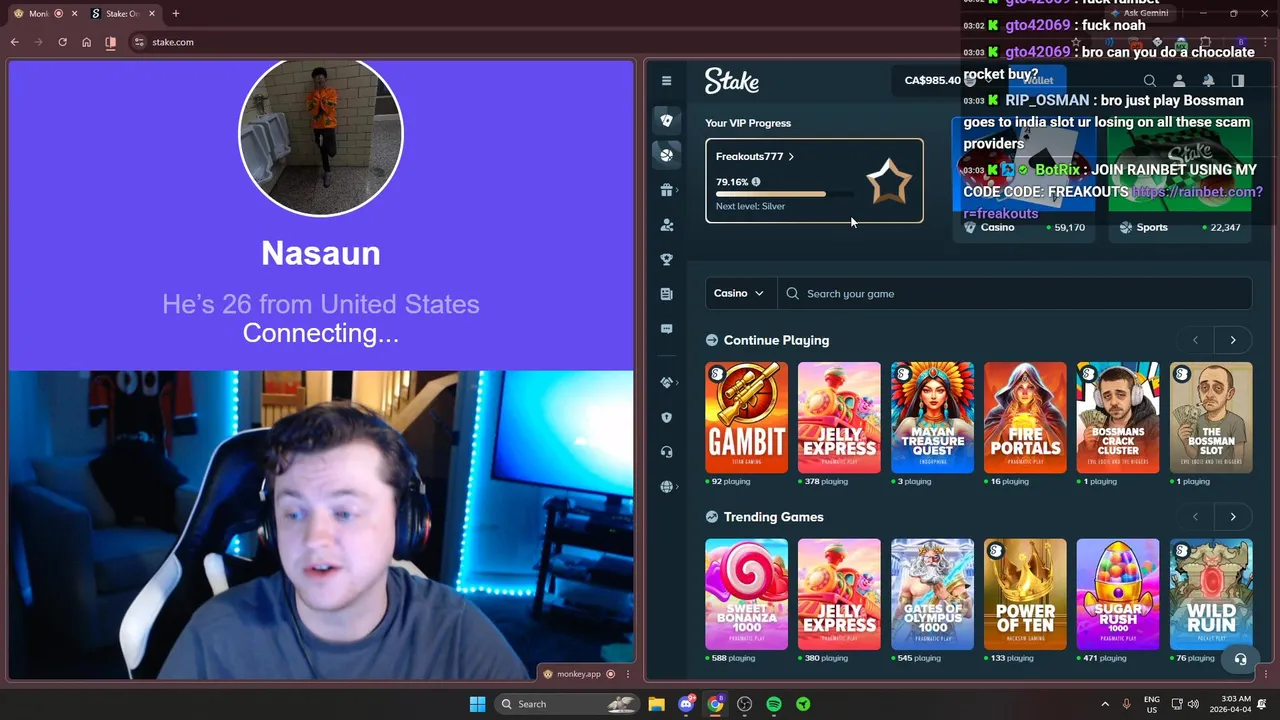
Task: Open Discord from the taskbar
Action: 686,704
